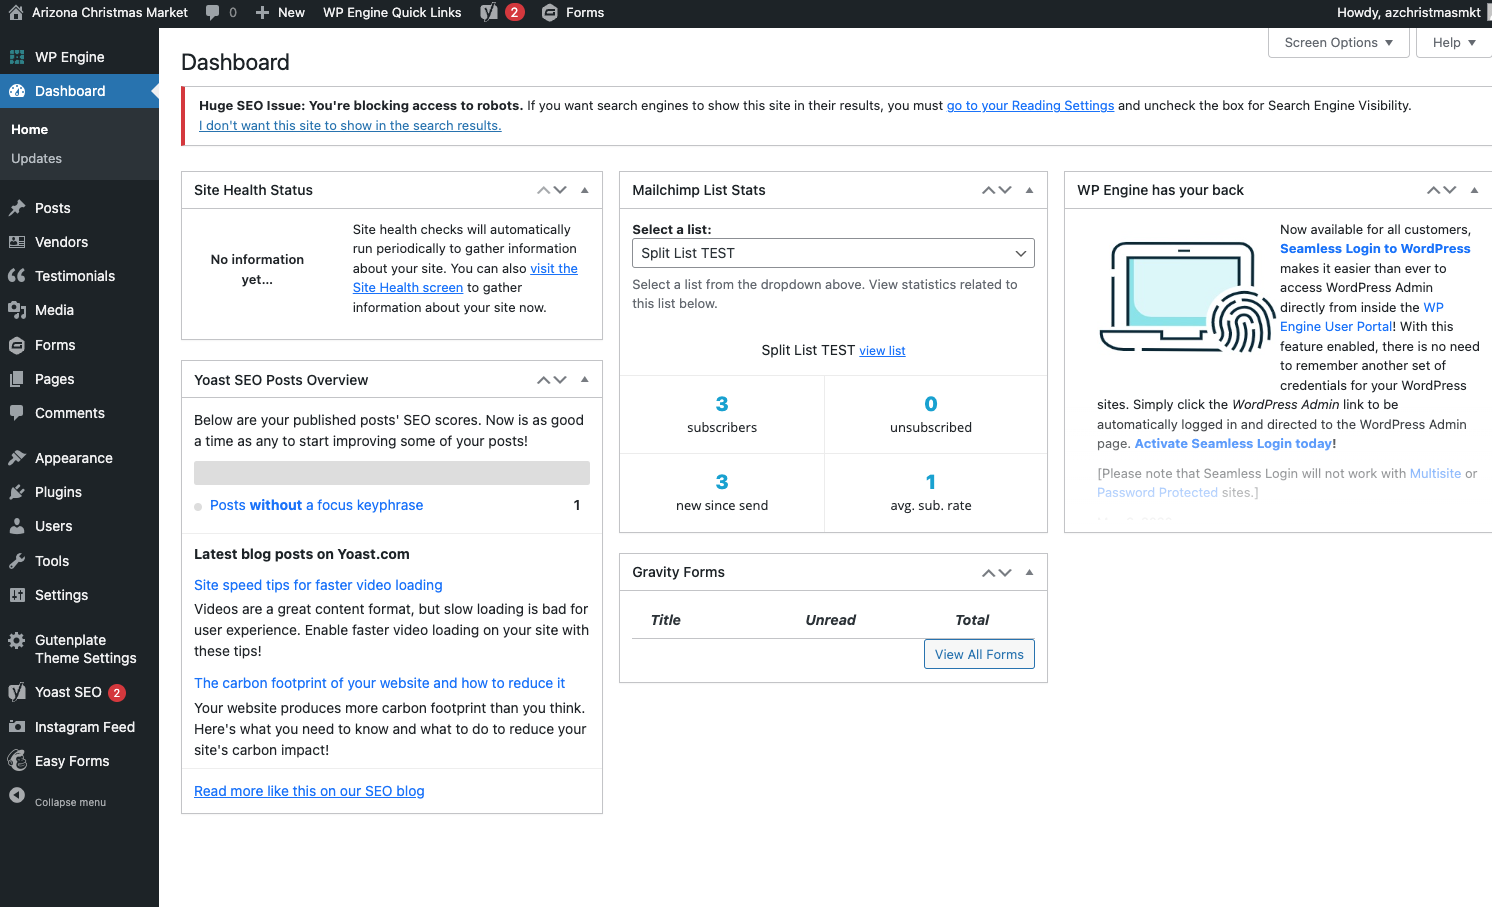
Task: Click the Instagram Feed camera icon
Action: pyautogui.click(x=17, y=727)
